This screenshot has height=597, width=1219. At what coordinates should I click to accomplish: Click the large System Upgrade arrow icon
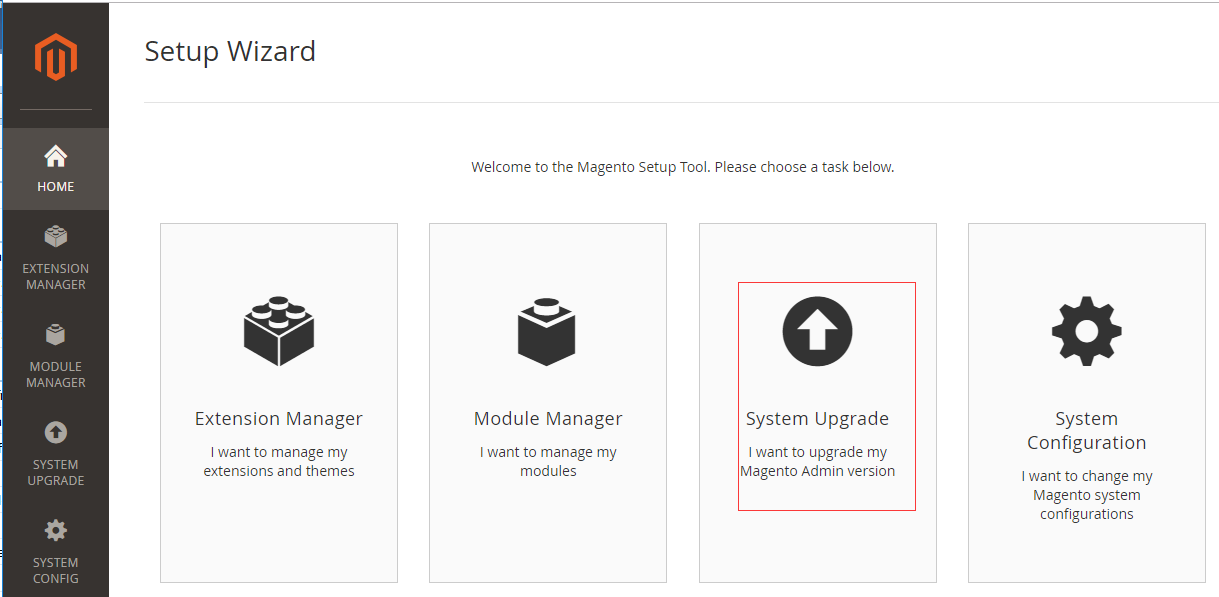(817, 330)
